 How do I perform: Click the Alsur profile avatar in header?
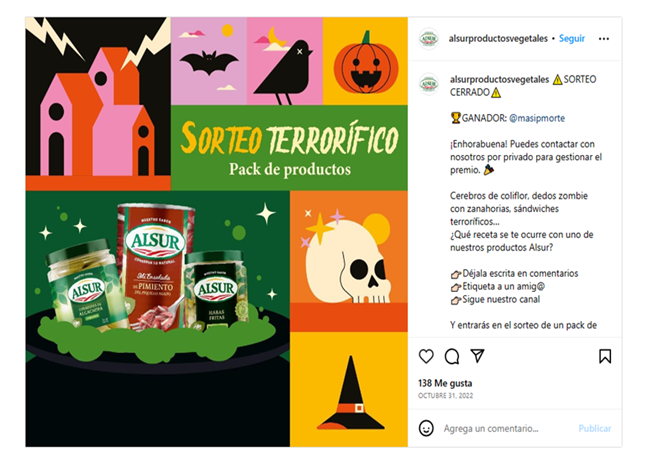(x=429, y=39)
